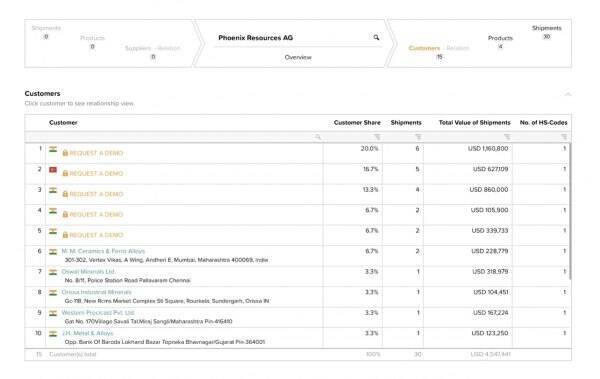Click the Customer(s) total footer row label
600x379 pixels.
point(73,354)
